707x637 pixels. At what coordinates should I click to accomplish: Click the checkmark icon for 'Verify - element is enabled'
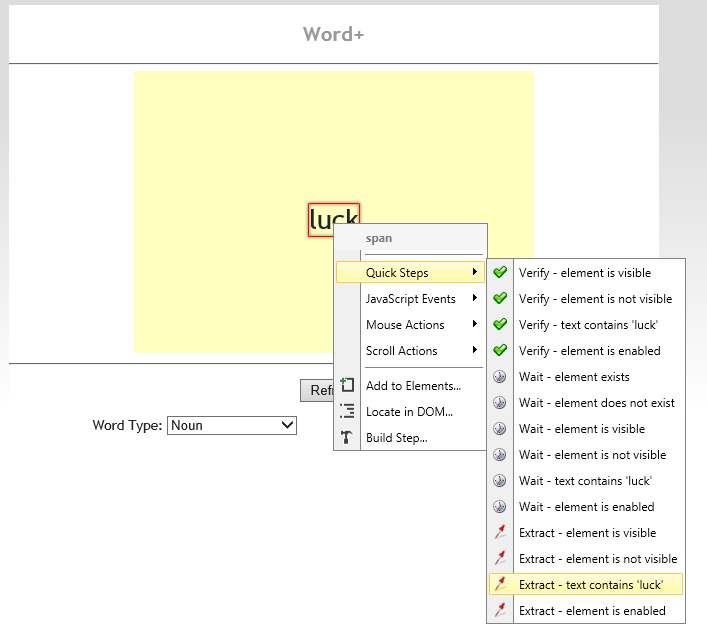(x=500, y=350)
